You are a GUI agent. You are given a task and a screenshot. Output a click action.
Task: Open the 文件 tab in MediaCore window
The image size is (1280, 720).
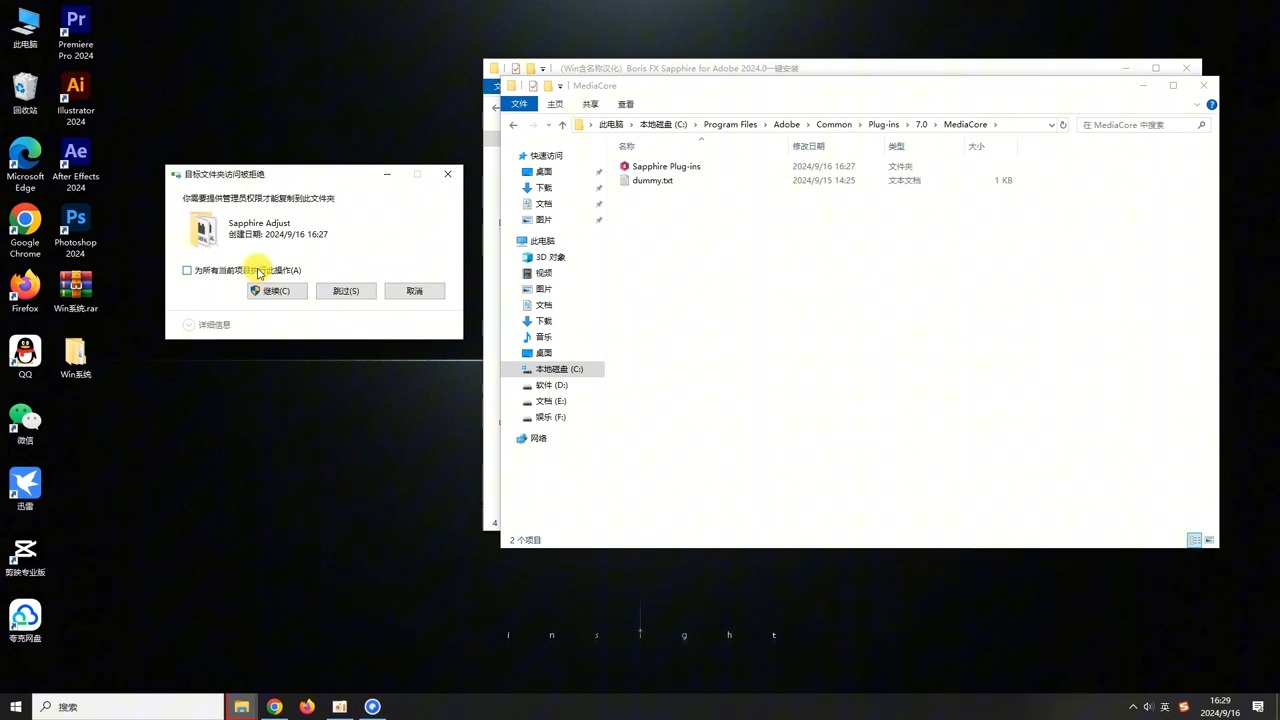point(519,104)
